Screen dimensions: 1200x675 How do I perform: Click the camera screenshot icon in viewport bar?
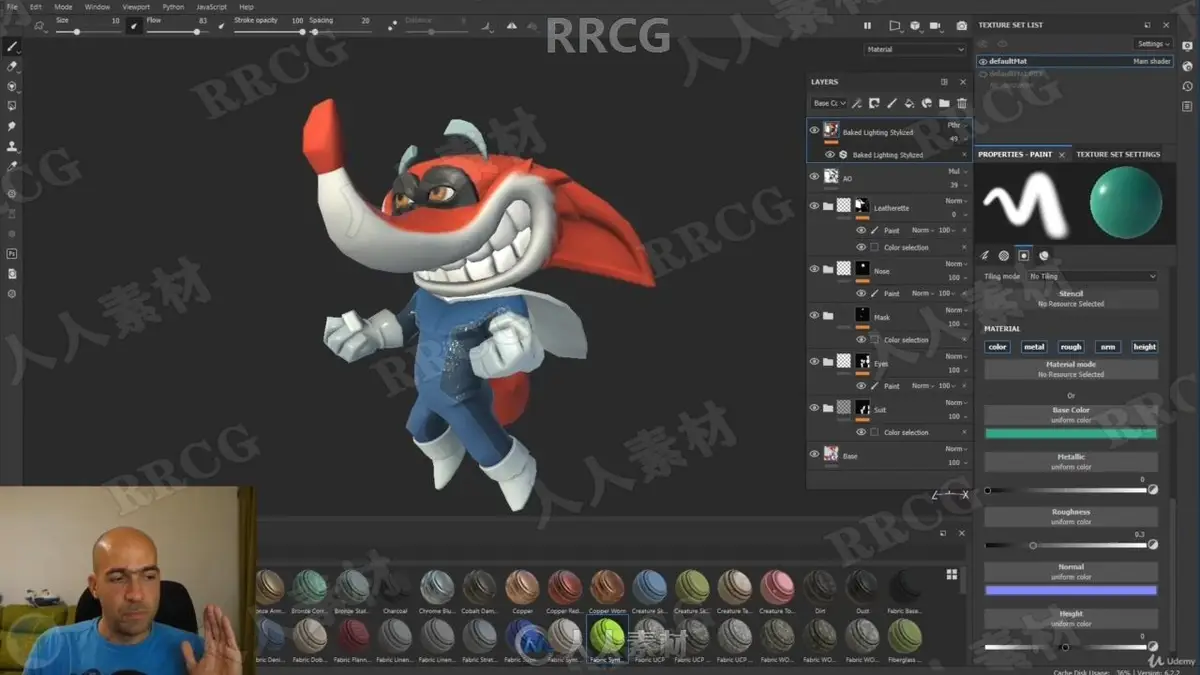[x=962, y=26]
